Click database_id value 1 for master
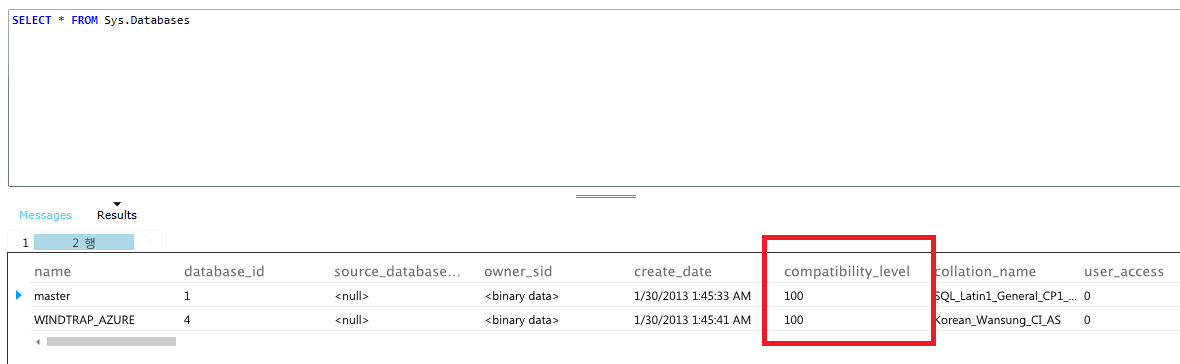The width and height of the screenshot is (1180, 364). [x=187, y=296]
